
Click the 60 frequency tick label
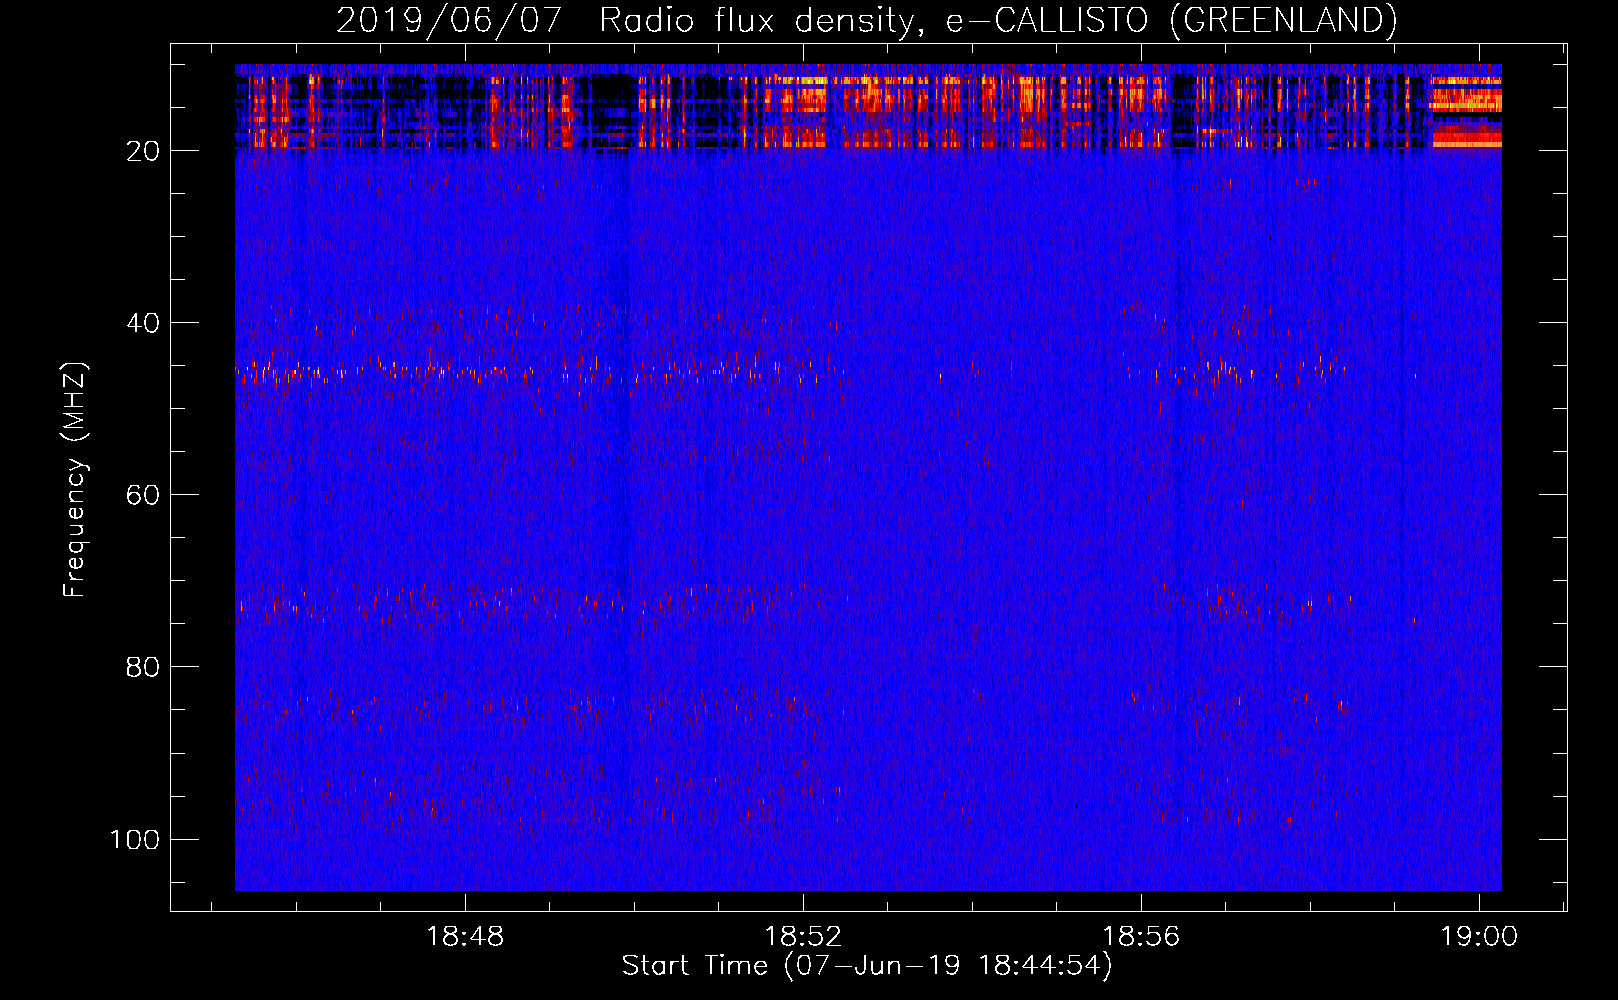pos(143,495)
